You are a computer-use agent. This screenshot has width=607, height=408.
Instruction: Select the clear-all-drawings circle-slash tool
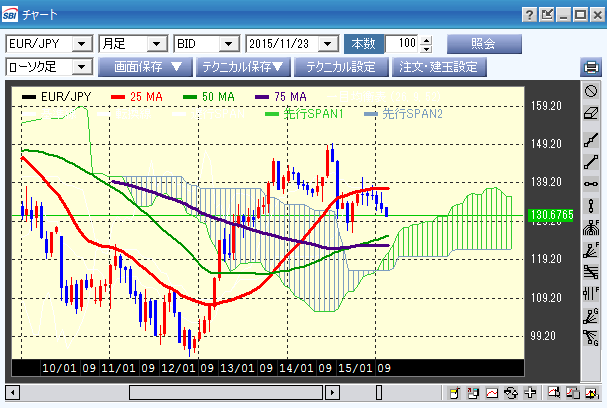(x=591, y=91)
